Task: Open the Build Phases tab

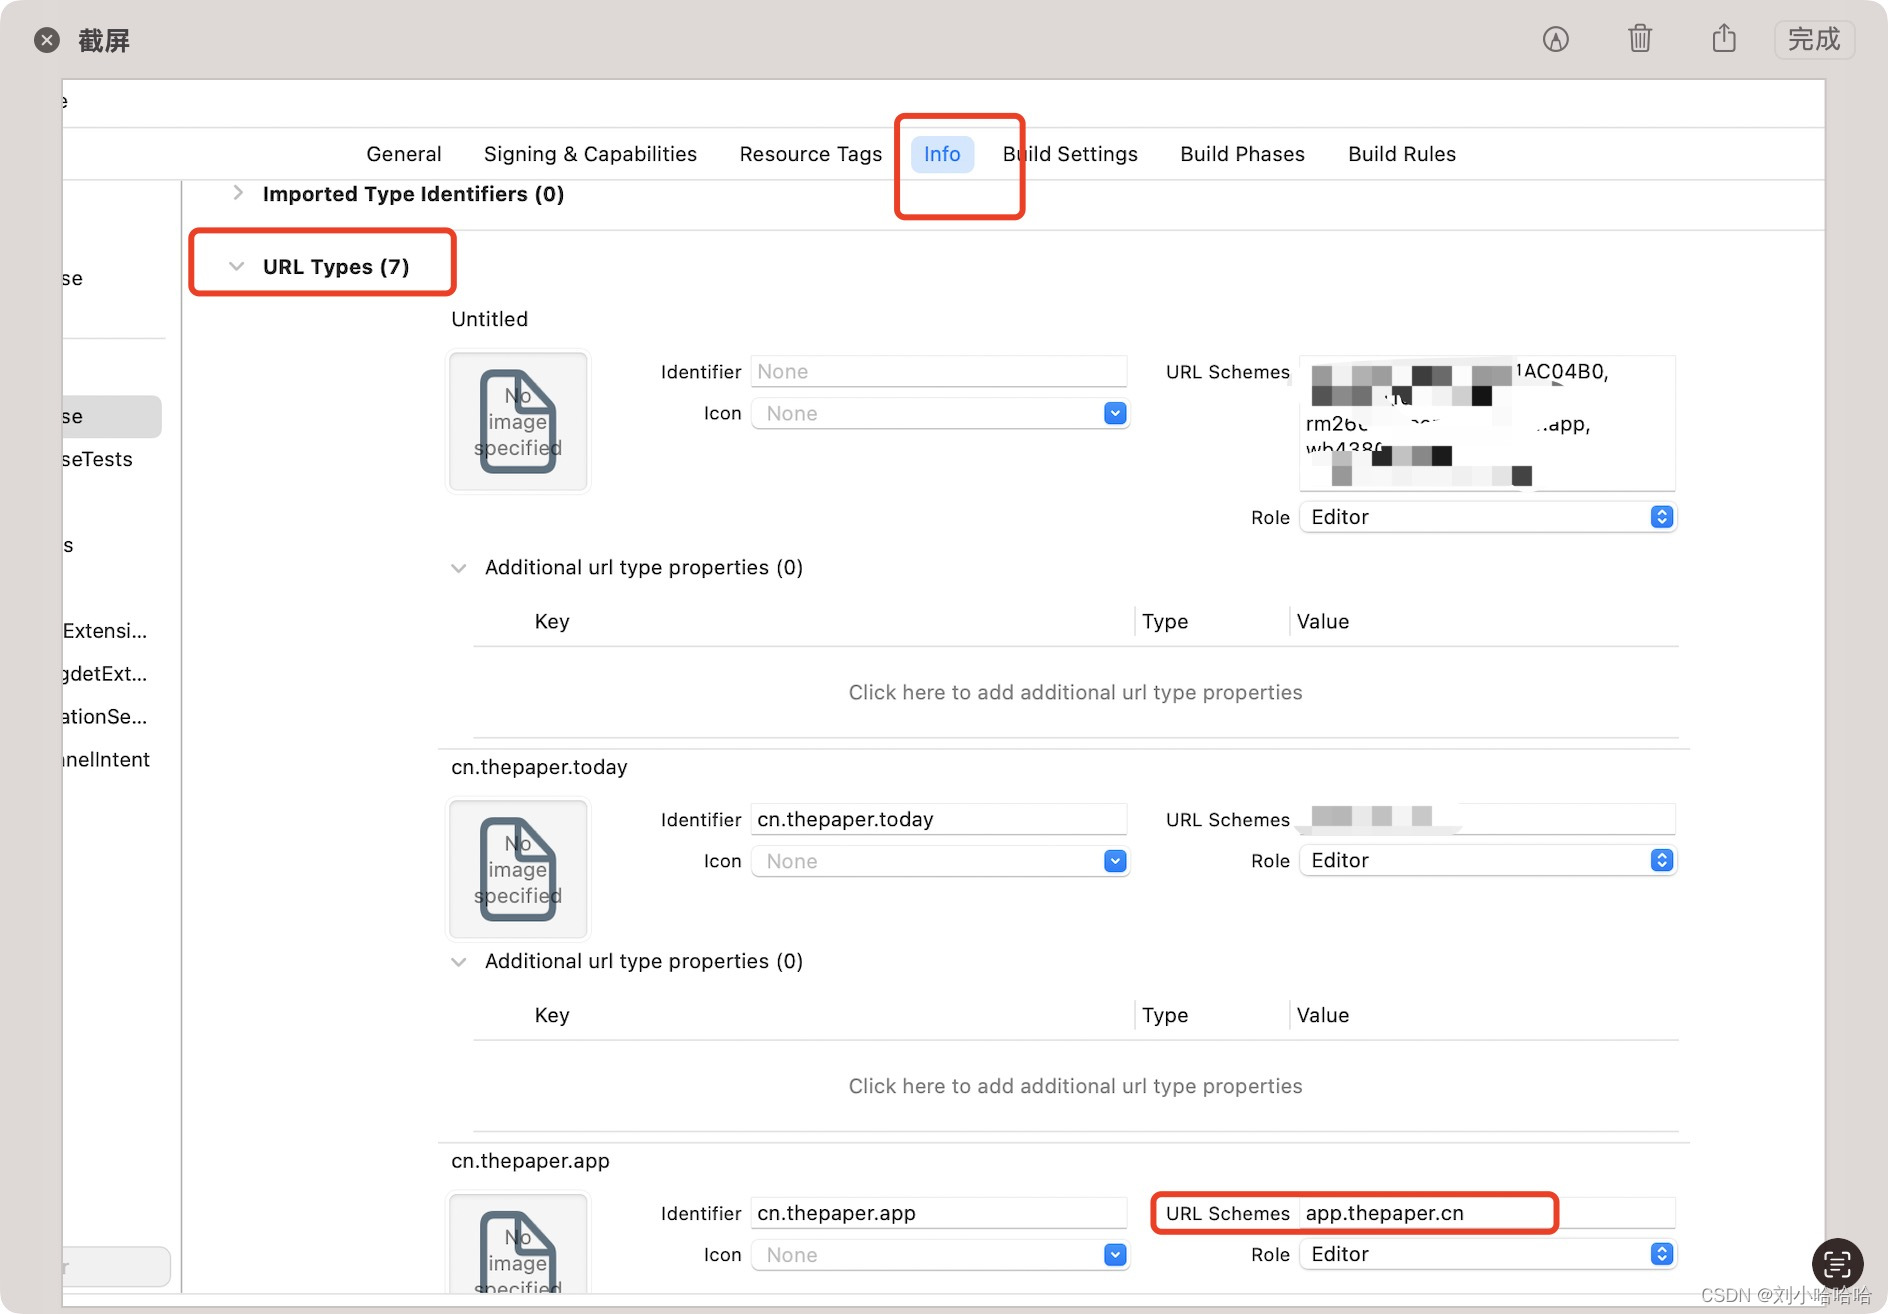Action: 1242,154
